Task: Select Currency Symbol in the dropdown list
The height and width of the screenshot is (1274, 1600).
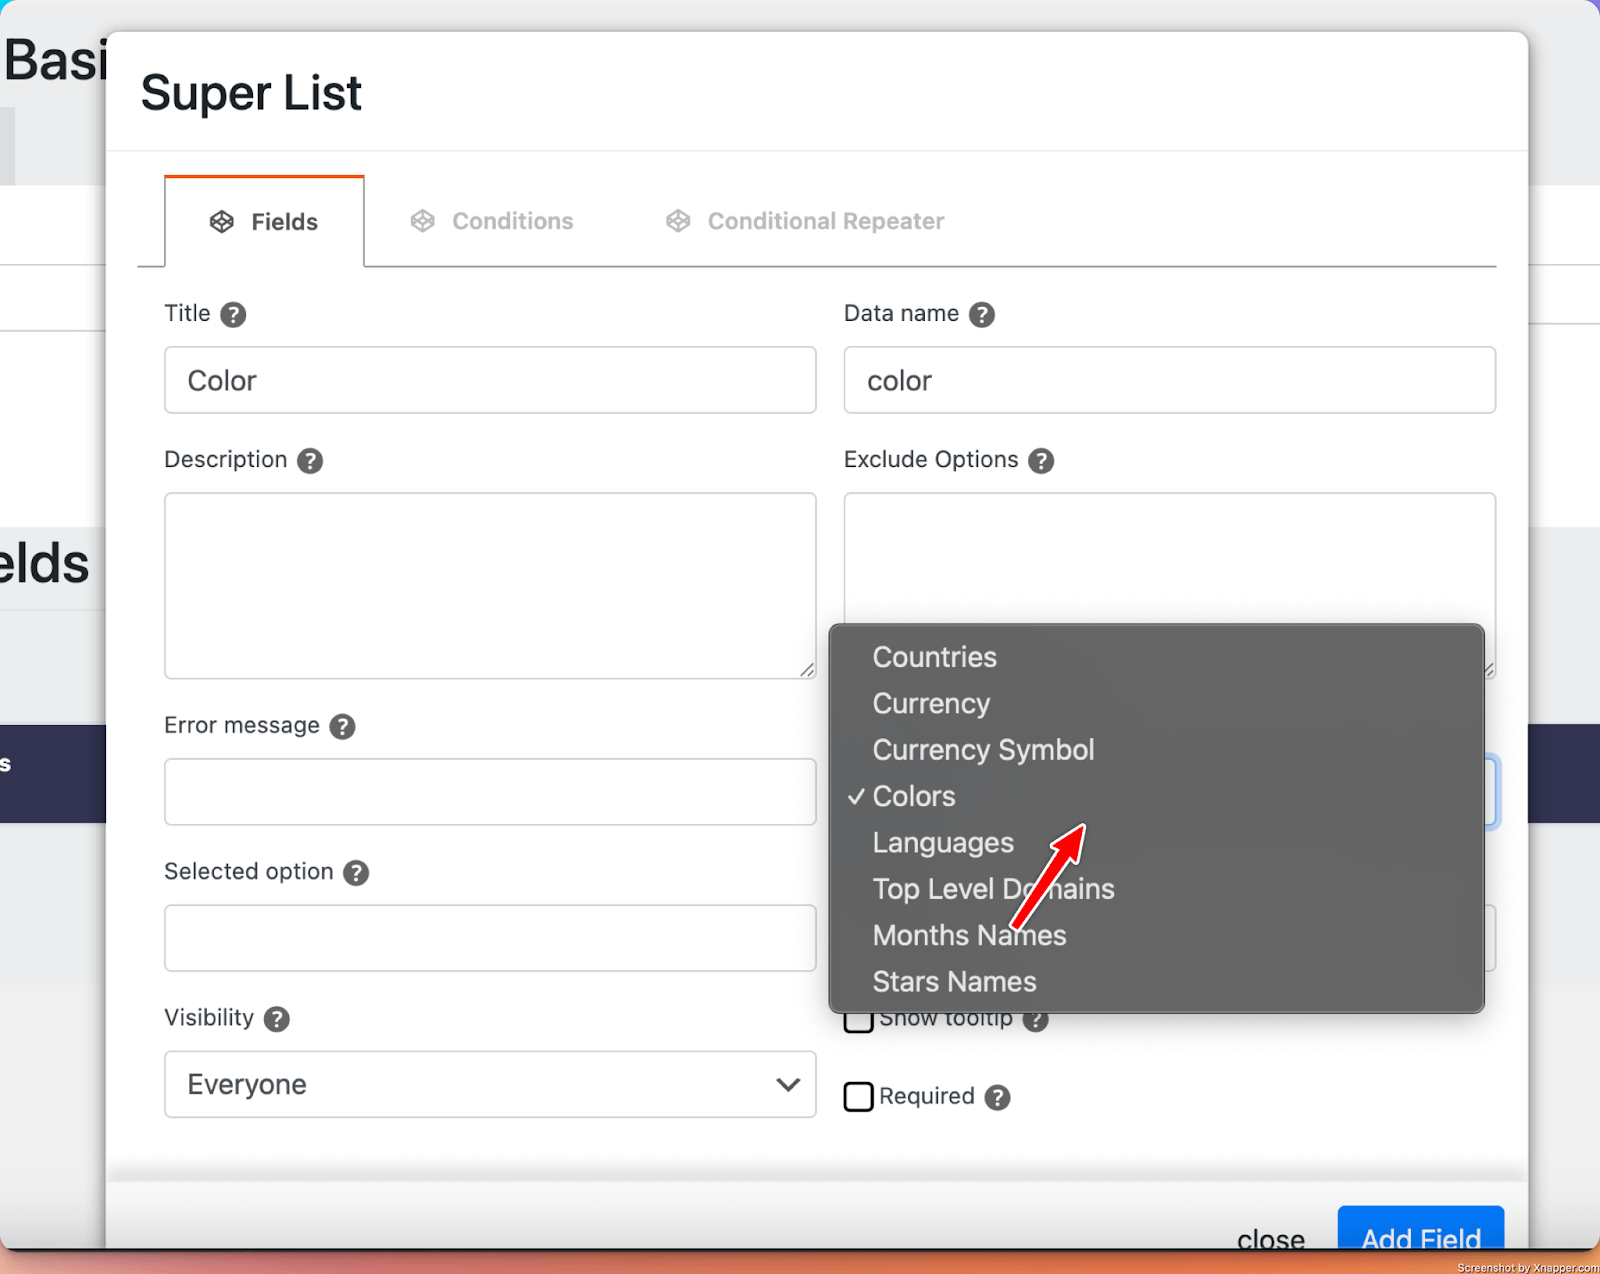Action: (x=983, y=750)
